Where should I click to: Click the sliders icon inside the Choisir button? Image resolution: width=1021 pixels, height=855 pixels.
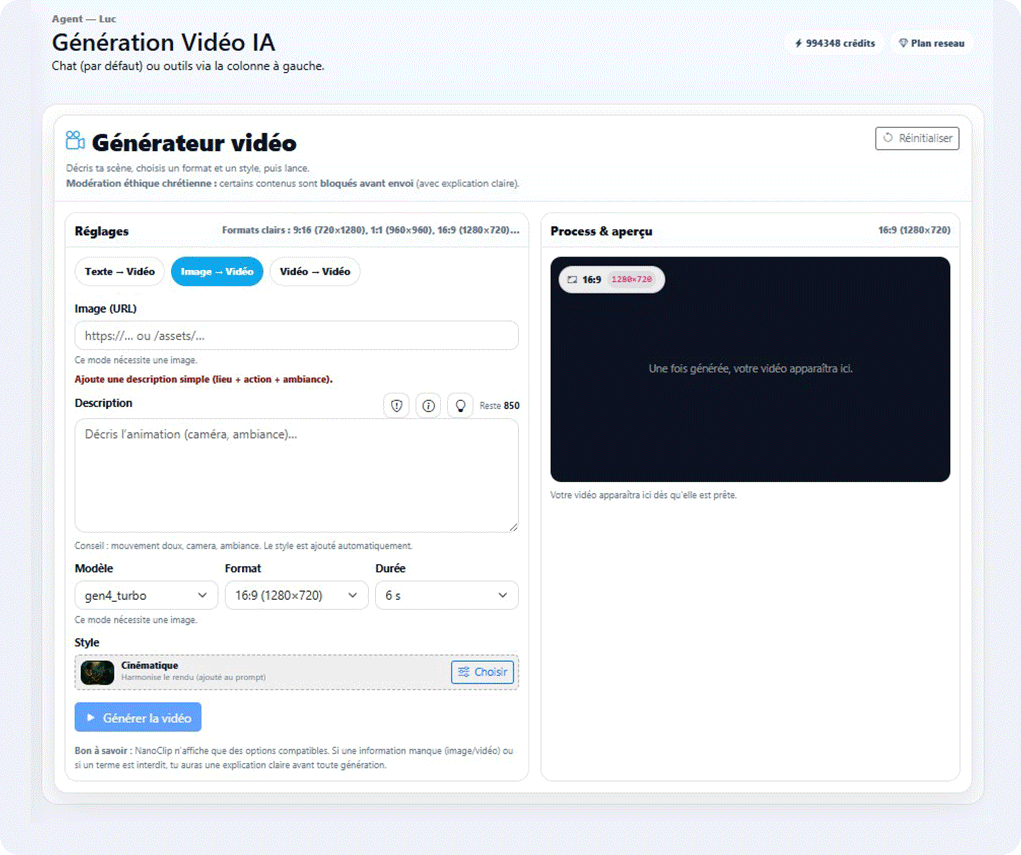[461, 672]
